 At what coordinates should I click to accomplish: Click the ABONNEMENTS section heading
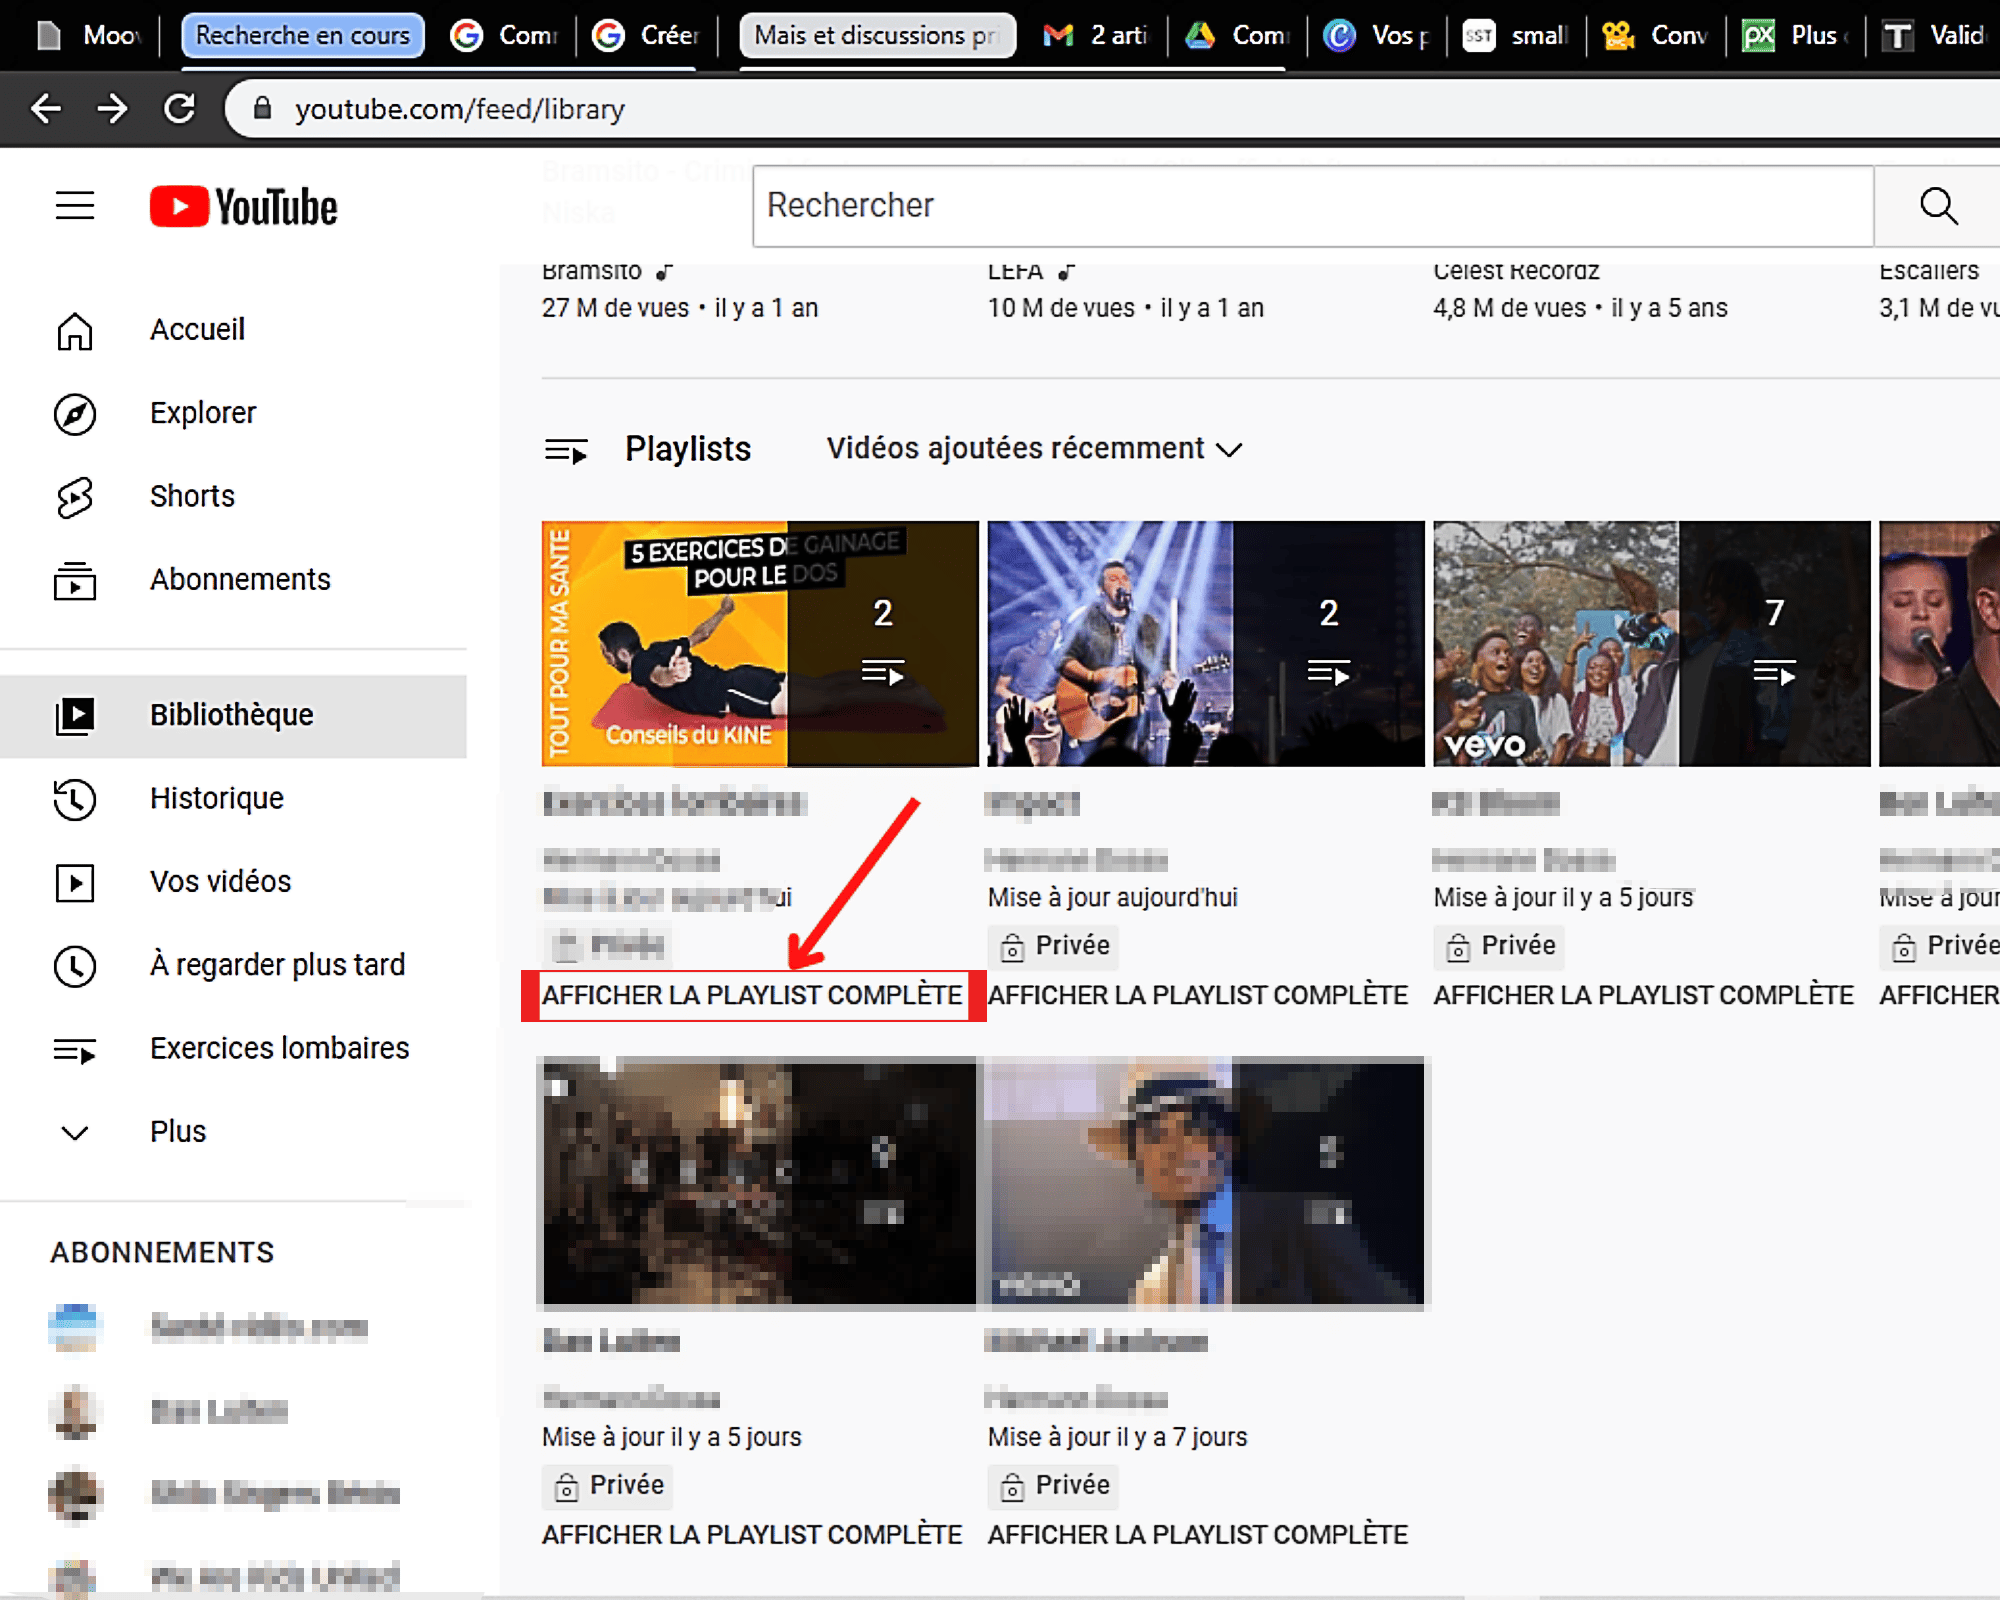[x=162, y=1253]
